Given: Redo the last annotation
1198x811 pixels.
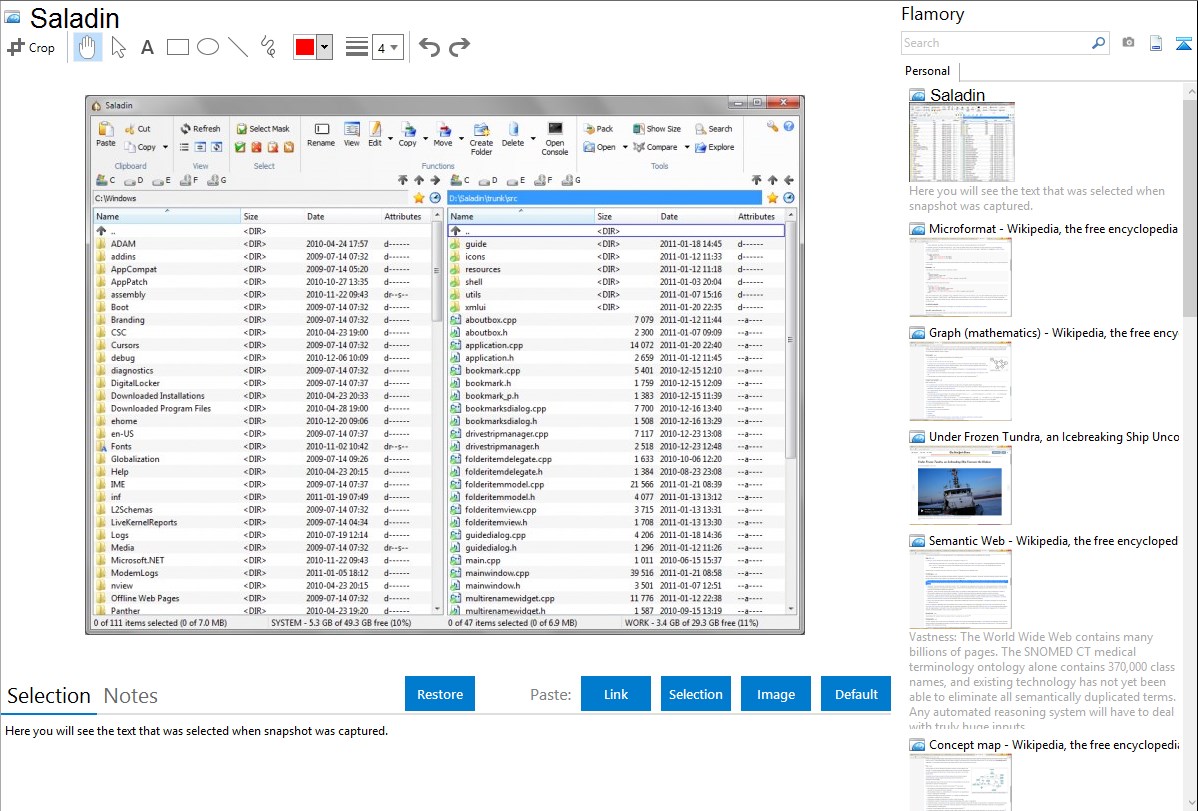Looking at the screenshot, I should click(x=459, y=47).
